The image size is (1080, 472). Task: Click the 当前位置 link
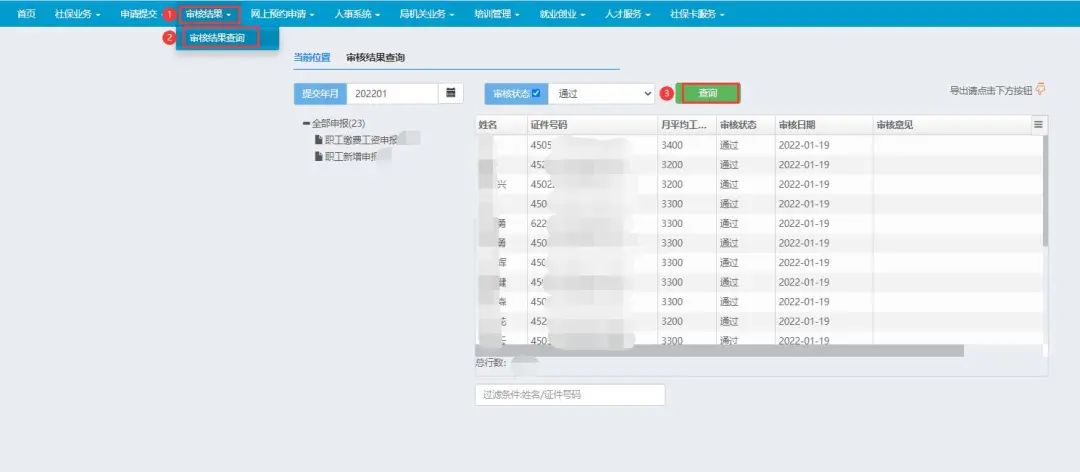(x=312, y=58)
